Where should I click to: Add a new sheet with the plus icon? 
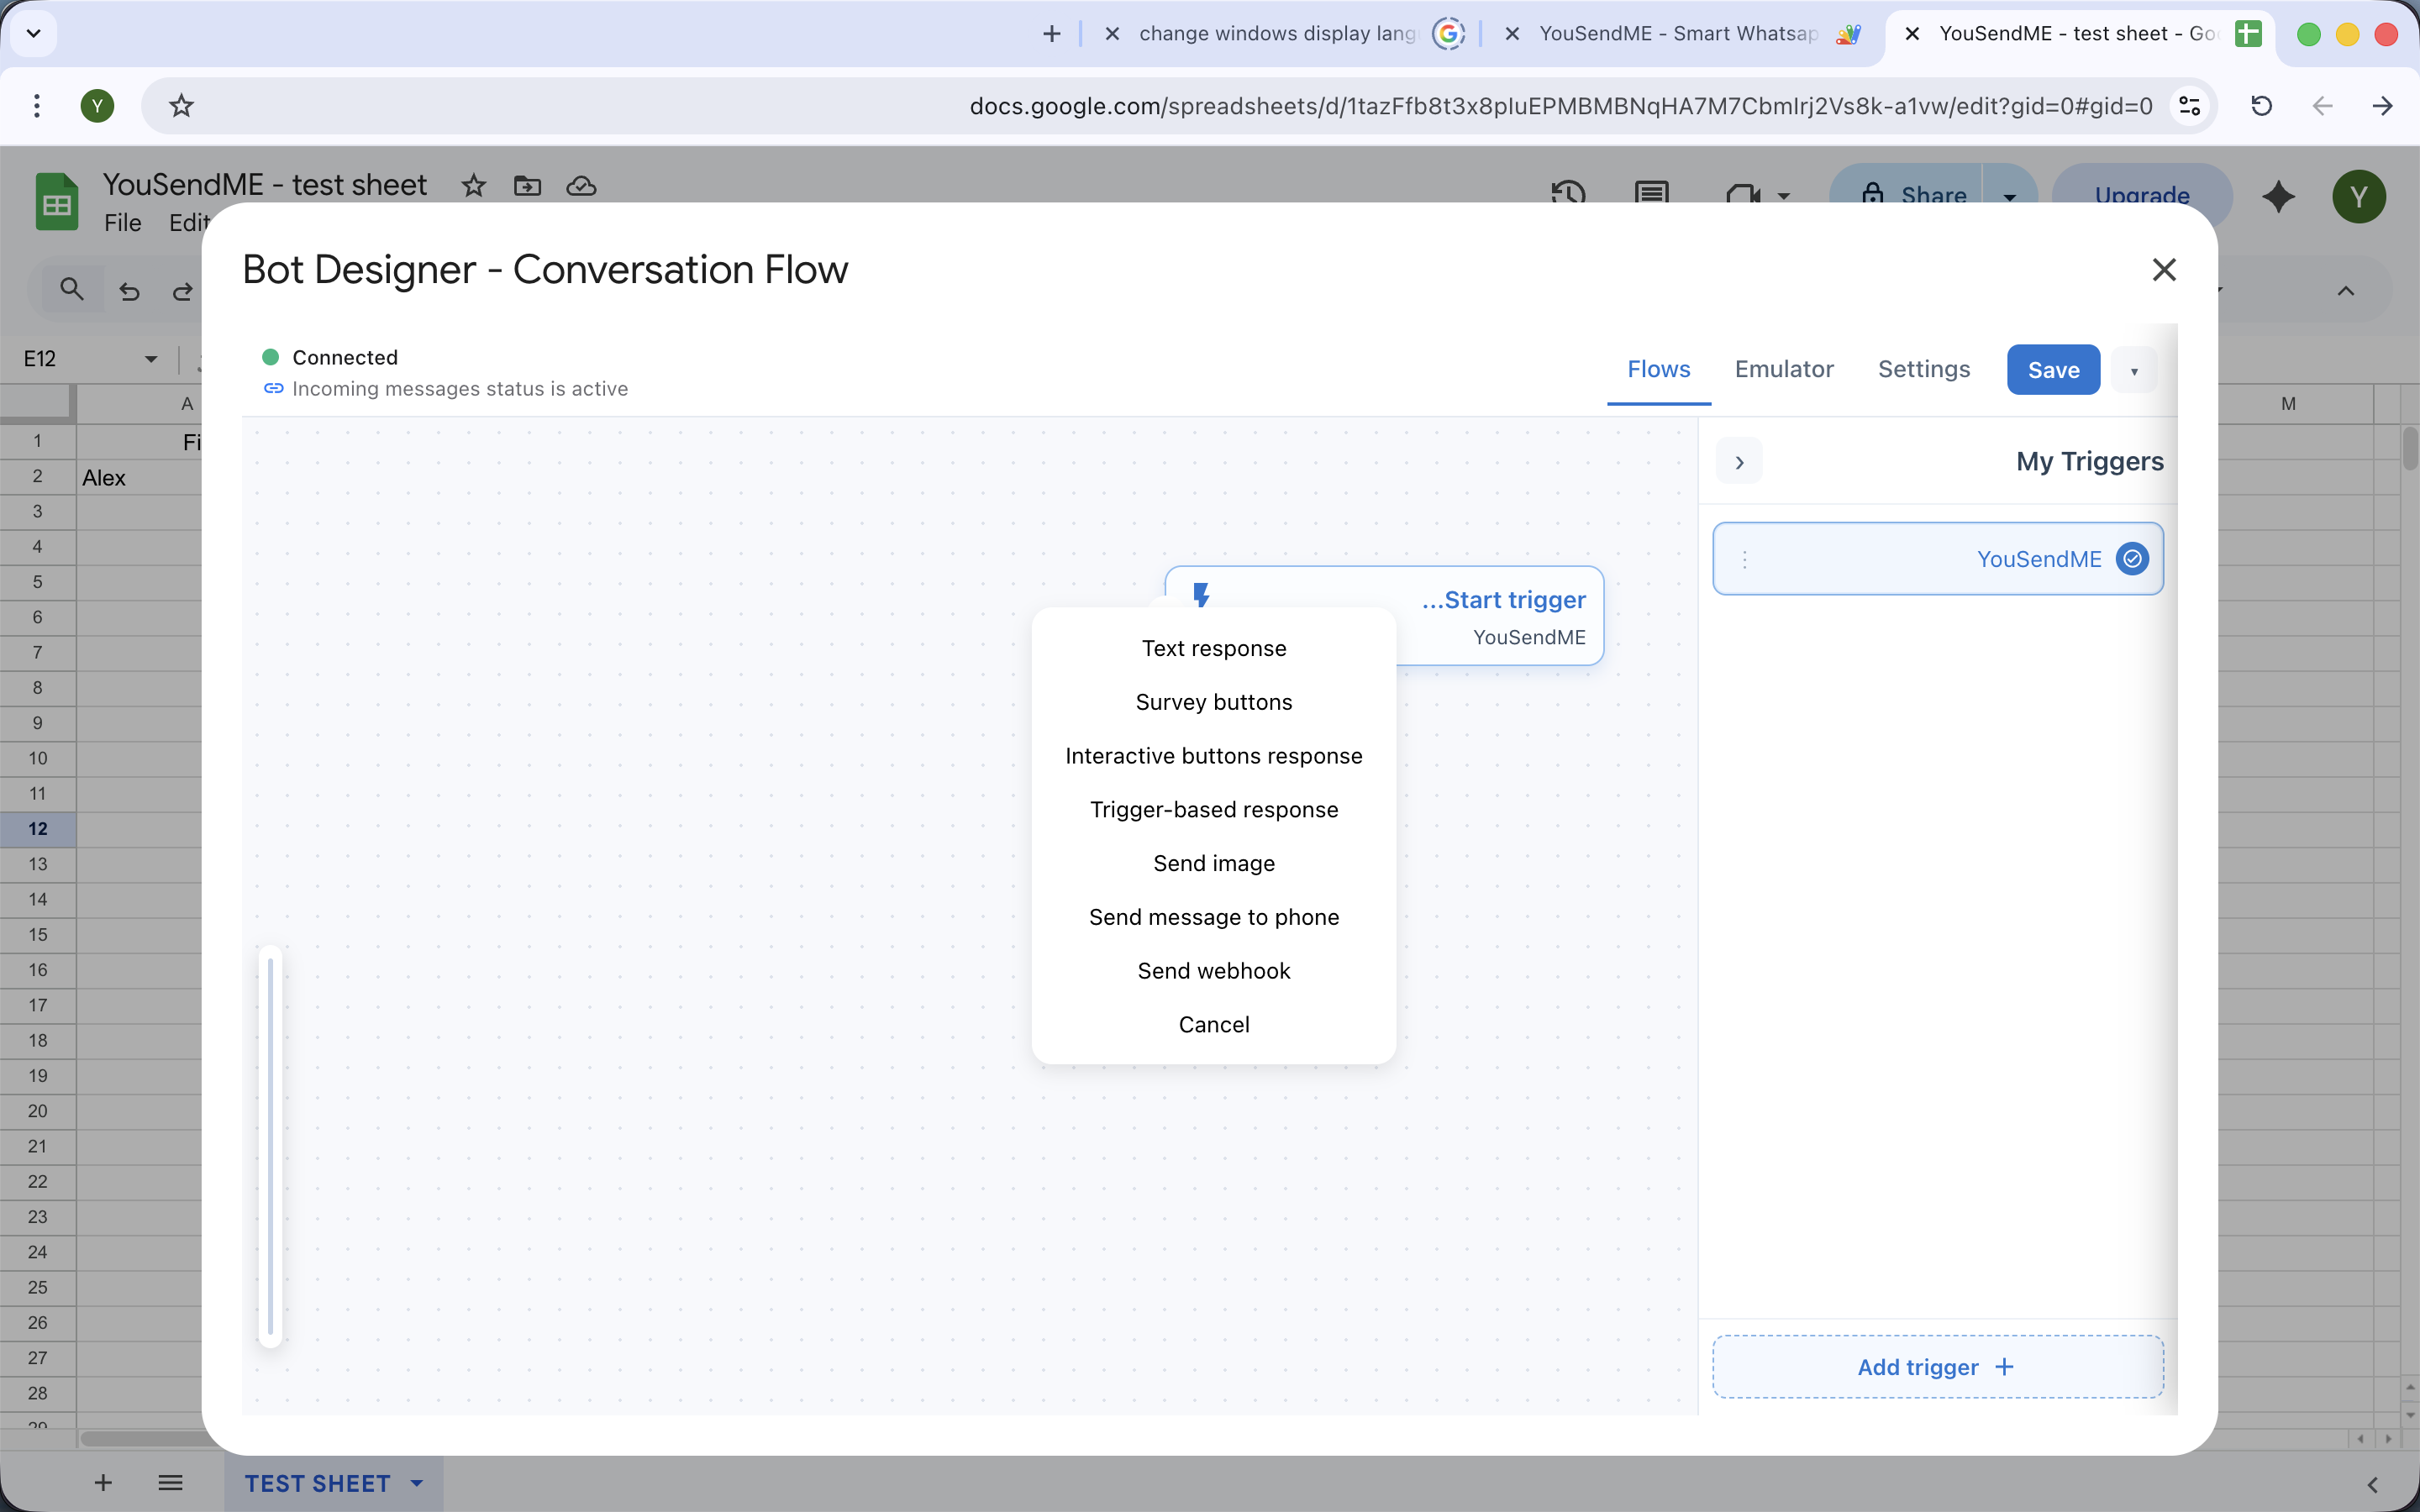[103, 1483]
